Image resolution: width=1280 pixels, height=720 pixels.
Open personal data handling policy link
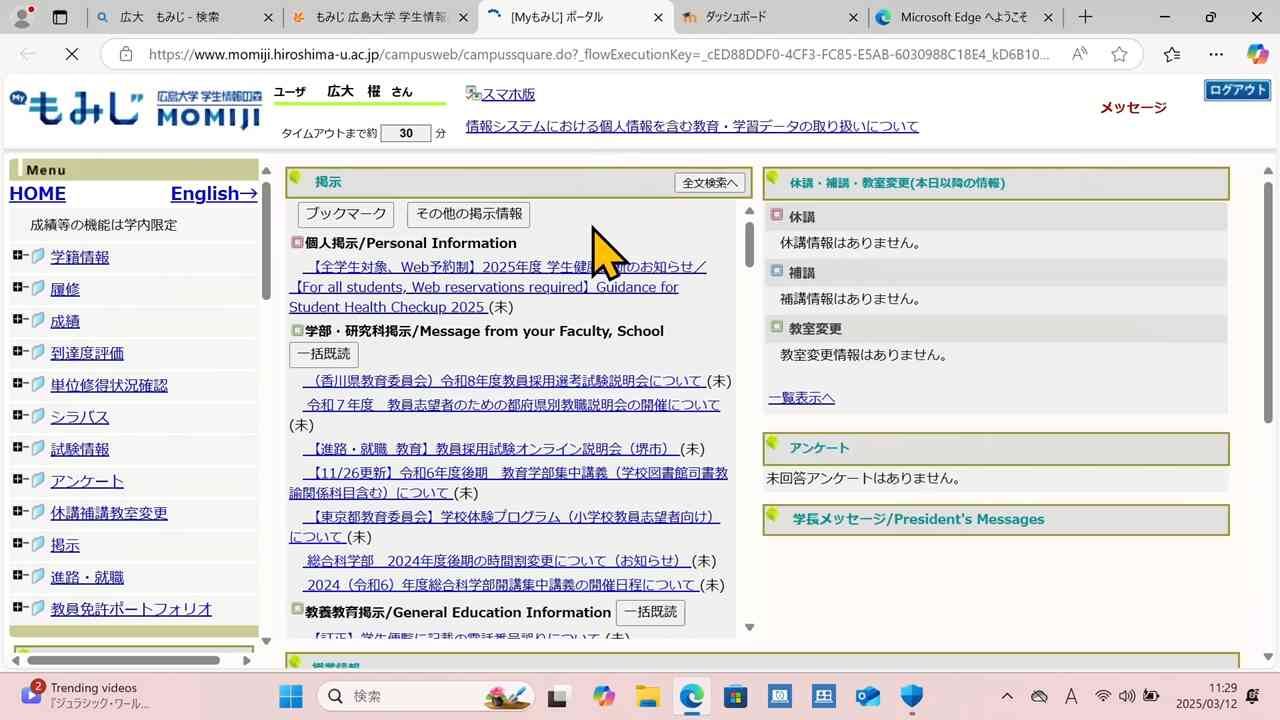pos(692,126)
